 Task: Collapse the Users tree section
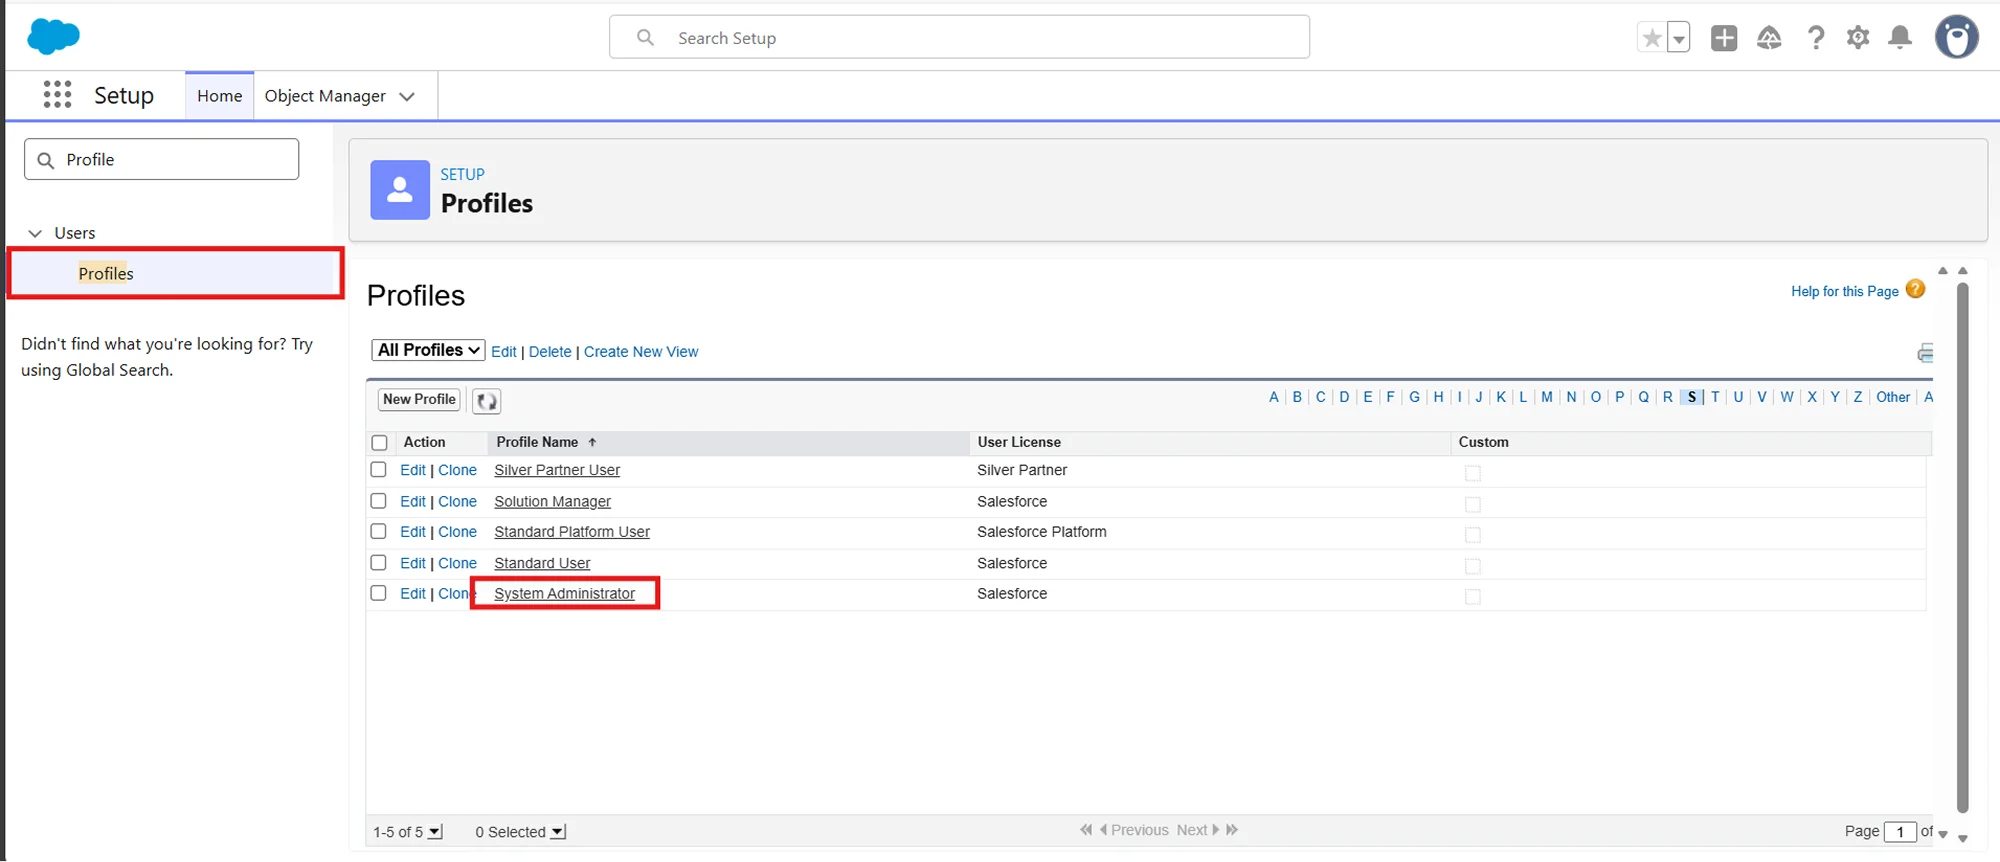(x=35, y=233)
